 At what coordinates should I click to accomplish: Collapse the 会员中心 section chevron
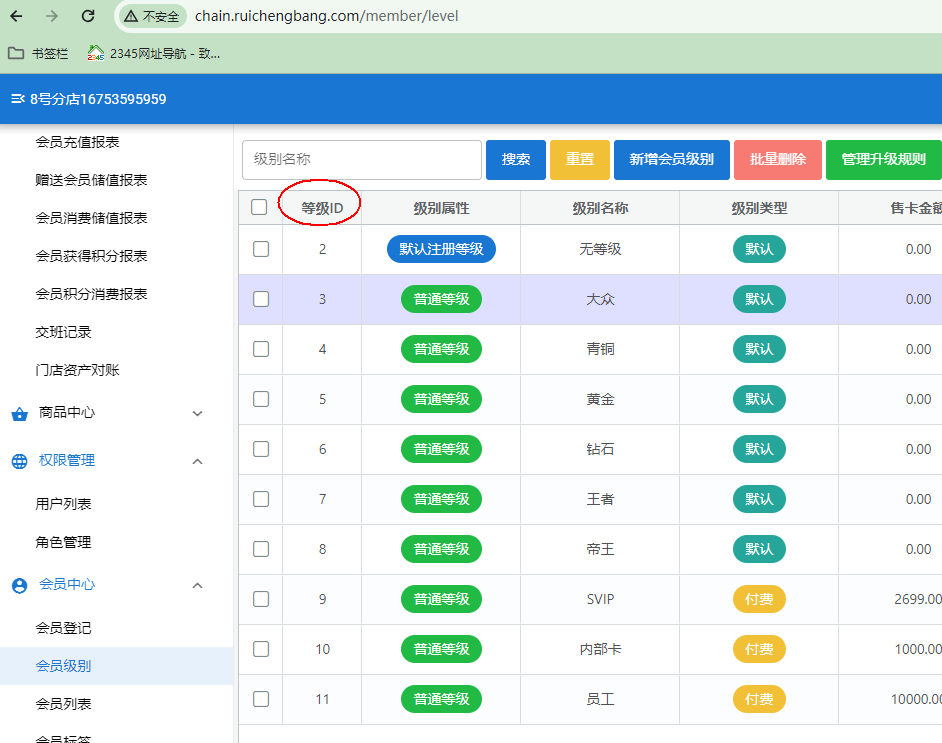(x=197, y=585)
